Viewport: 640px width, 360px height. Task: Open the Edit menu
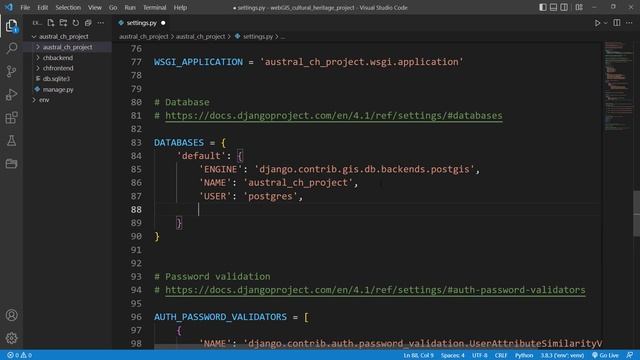pyautogui.click(x=42, y=7)
